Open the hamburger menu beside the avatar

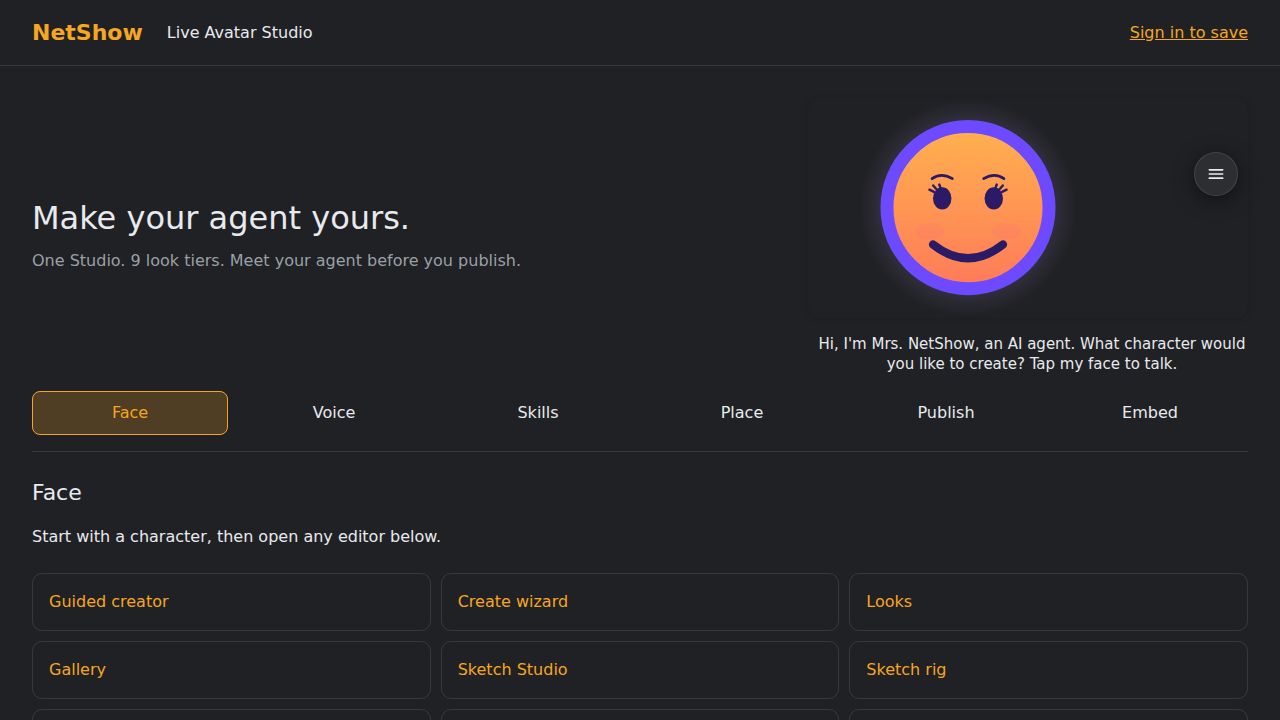click(x=1216, y=174)
